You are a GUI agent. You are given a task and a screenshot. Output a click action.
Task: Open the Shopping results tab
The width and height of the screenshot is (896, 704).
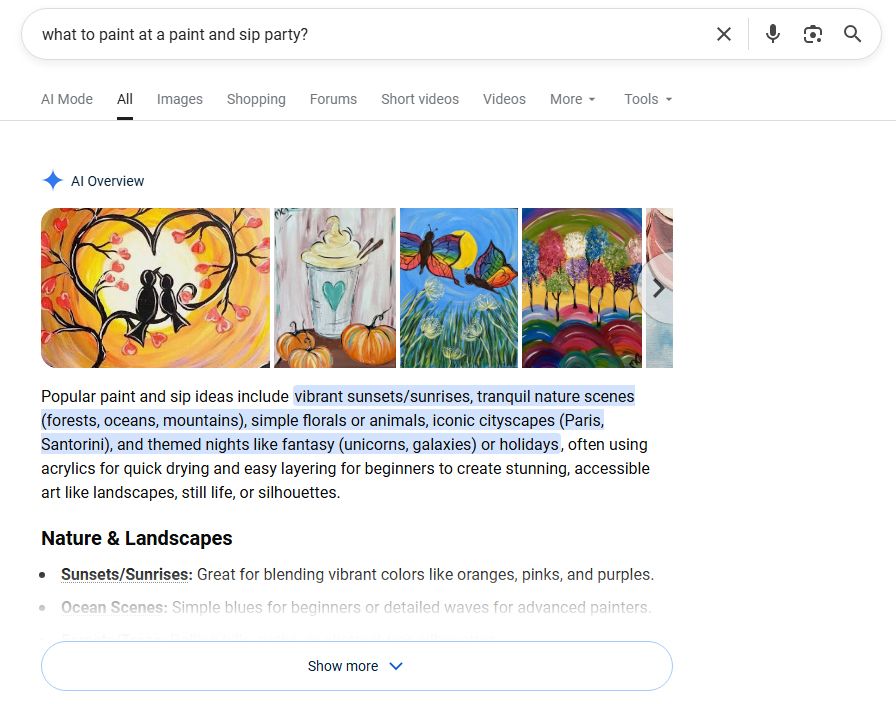256,99
